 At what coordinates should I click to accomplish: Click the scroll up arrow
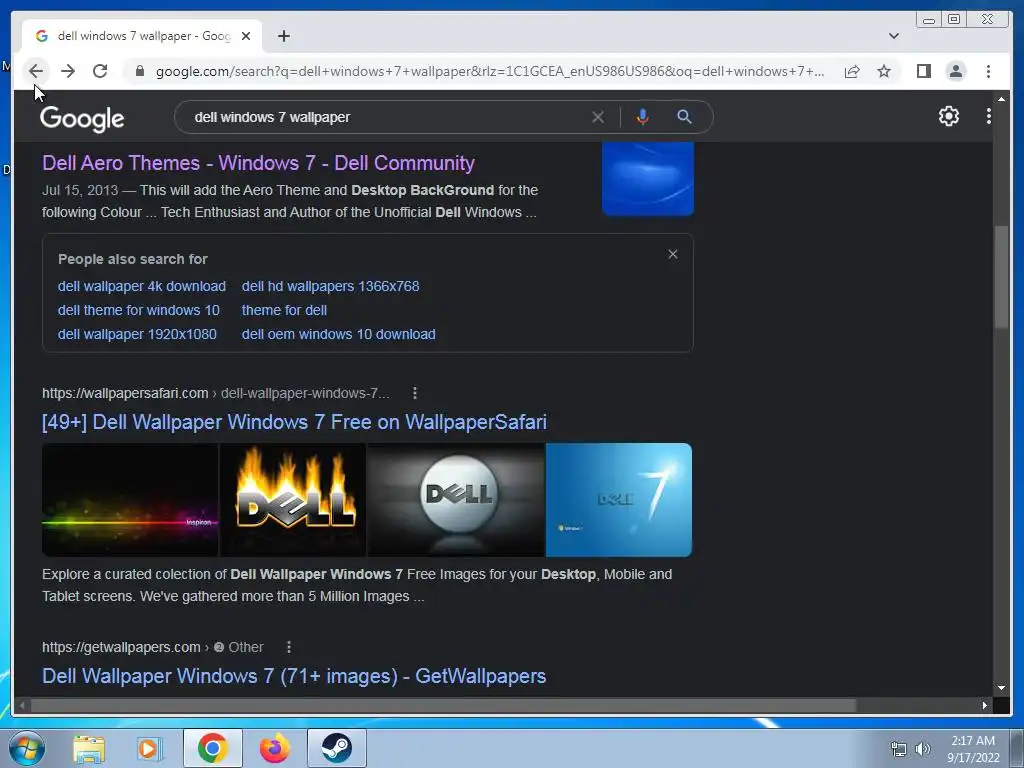(x=1001, y=99)
